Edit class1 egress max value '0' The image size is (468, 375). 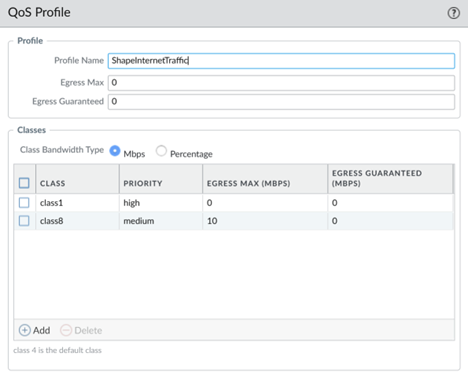265,203
